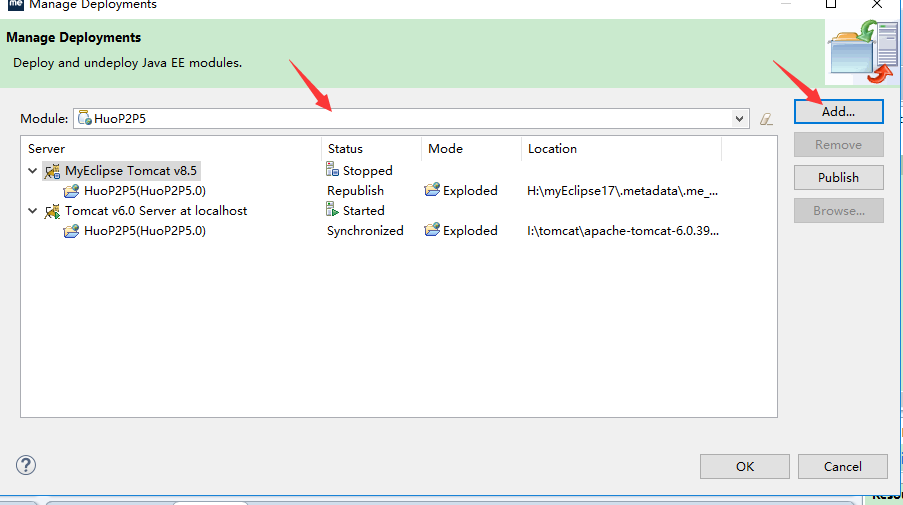The width and height of the screenshot is (903, 505).
Task: Click Exploded mode icon in the Synchronized row
Action: pos(432,230)
